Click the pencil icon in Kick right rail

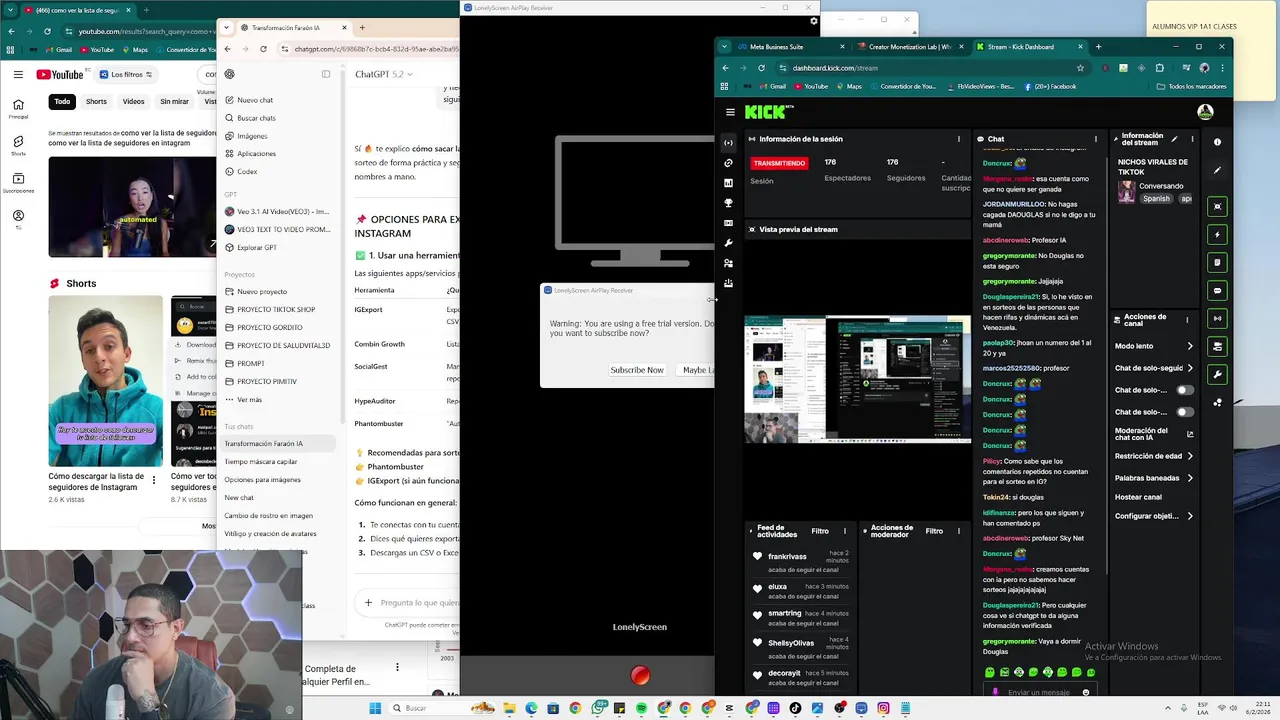point(1217,170)
